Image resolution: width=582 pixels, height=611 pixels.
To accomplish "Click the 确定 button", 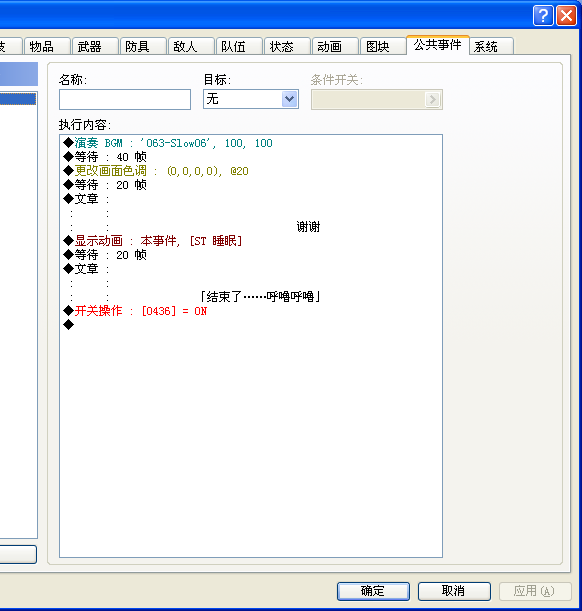I will click(x=373, y=591).
